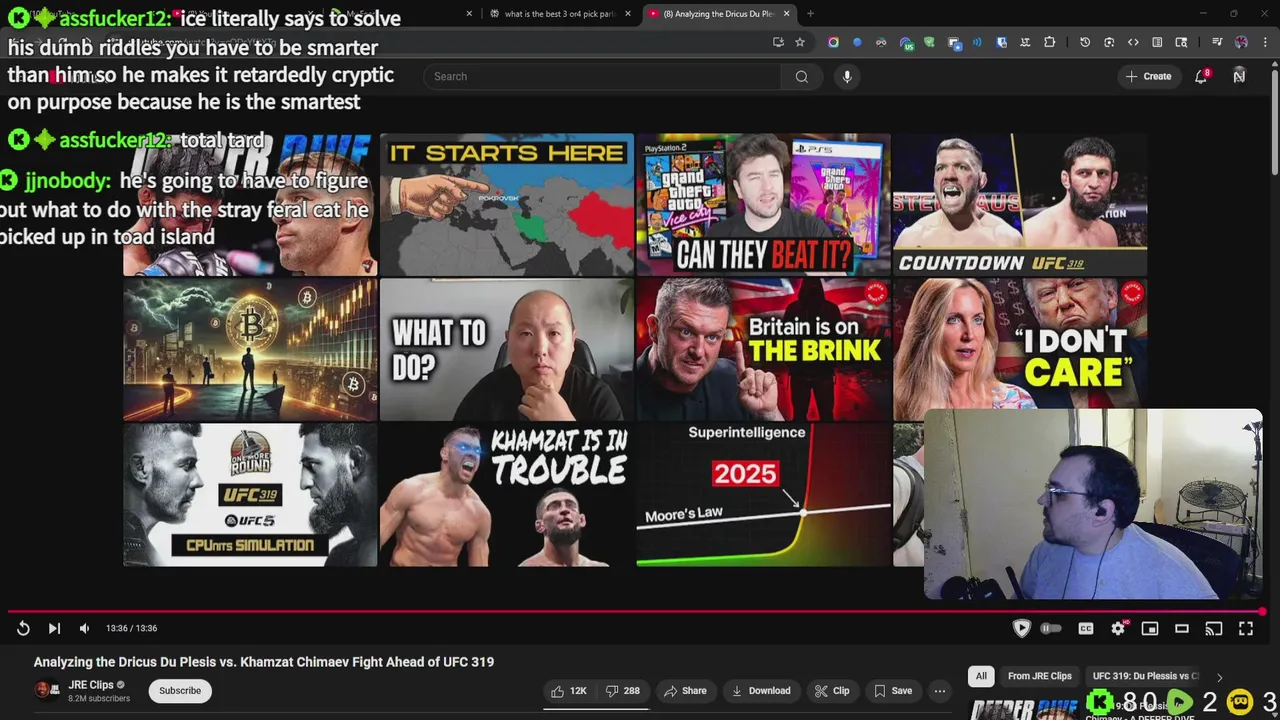Screen dimensions: 1280x720
Task: Click the YouTube search field
Action: (603, 76)
